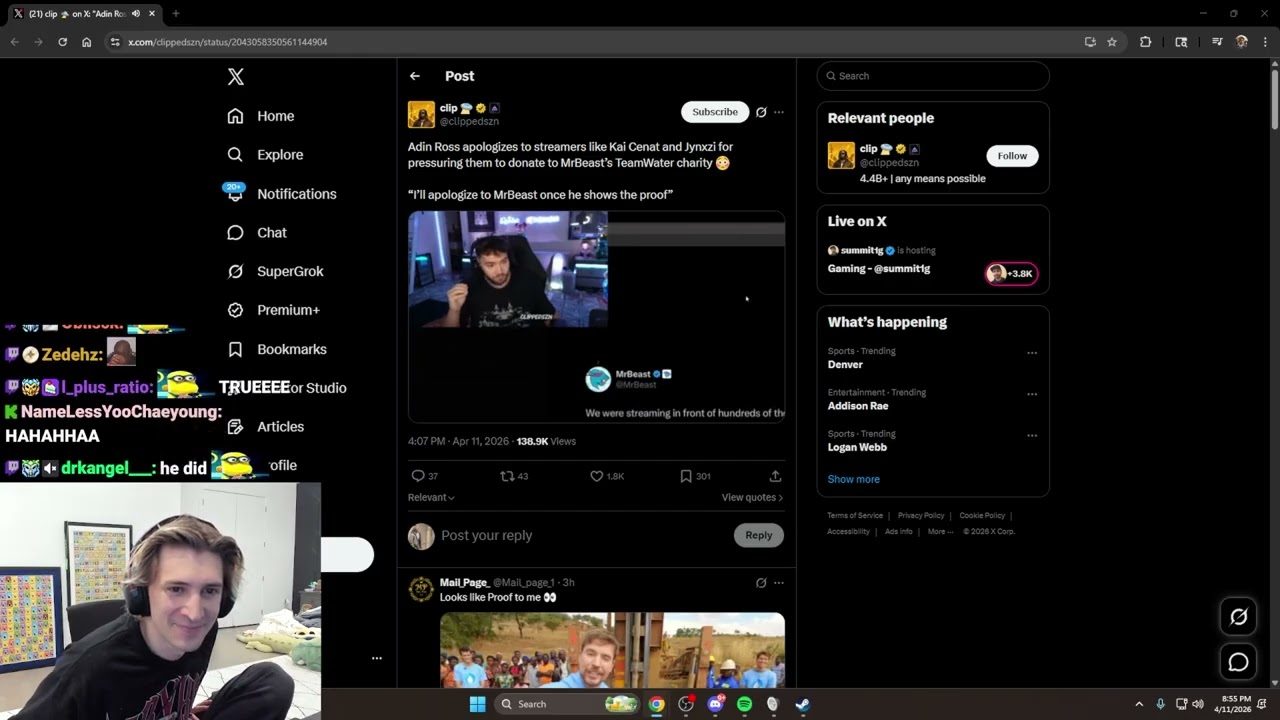Open Notifications in the sidebar

pyautogui.click(x=281, y=194)
